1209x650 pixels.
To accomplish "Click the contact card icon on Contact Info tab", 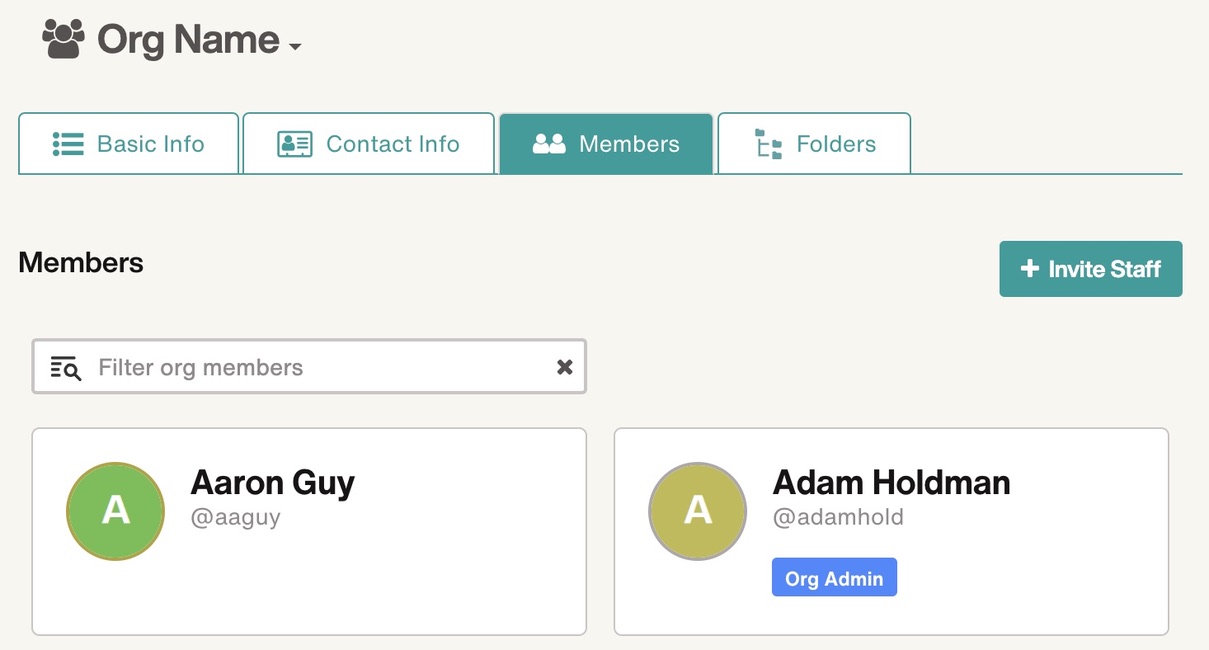I will pos(295,144).
